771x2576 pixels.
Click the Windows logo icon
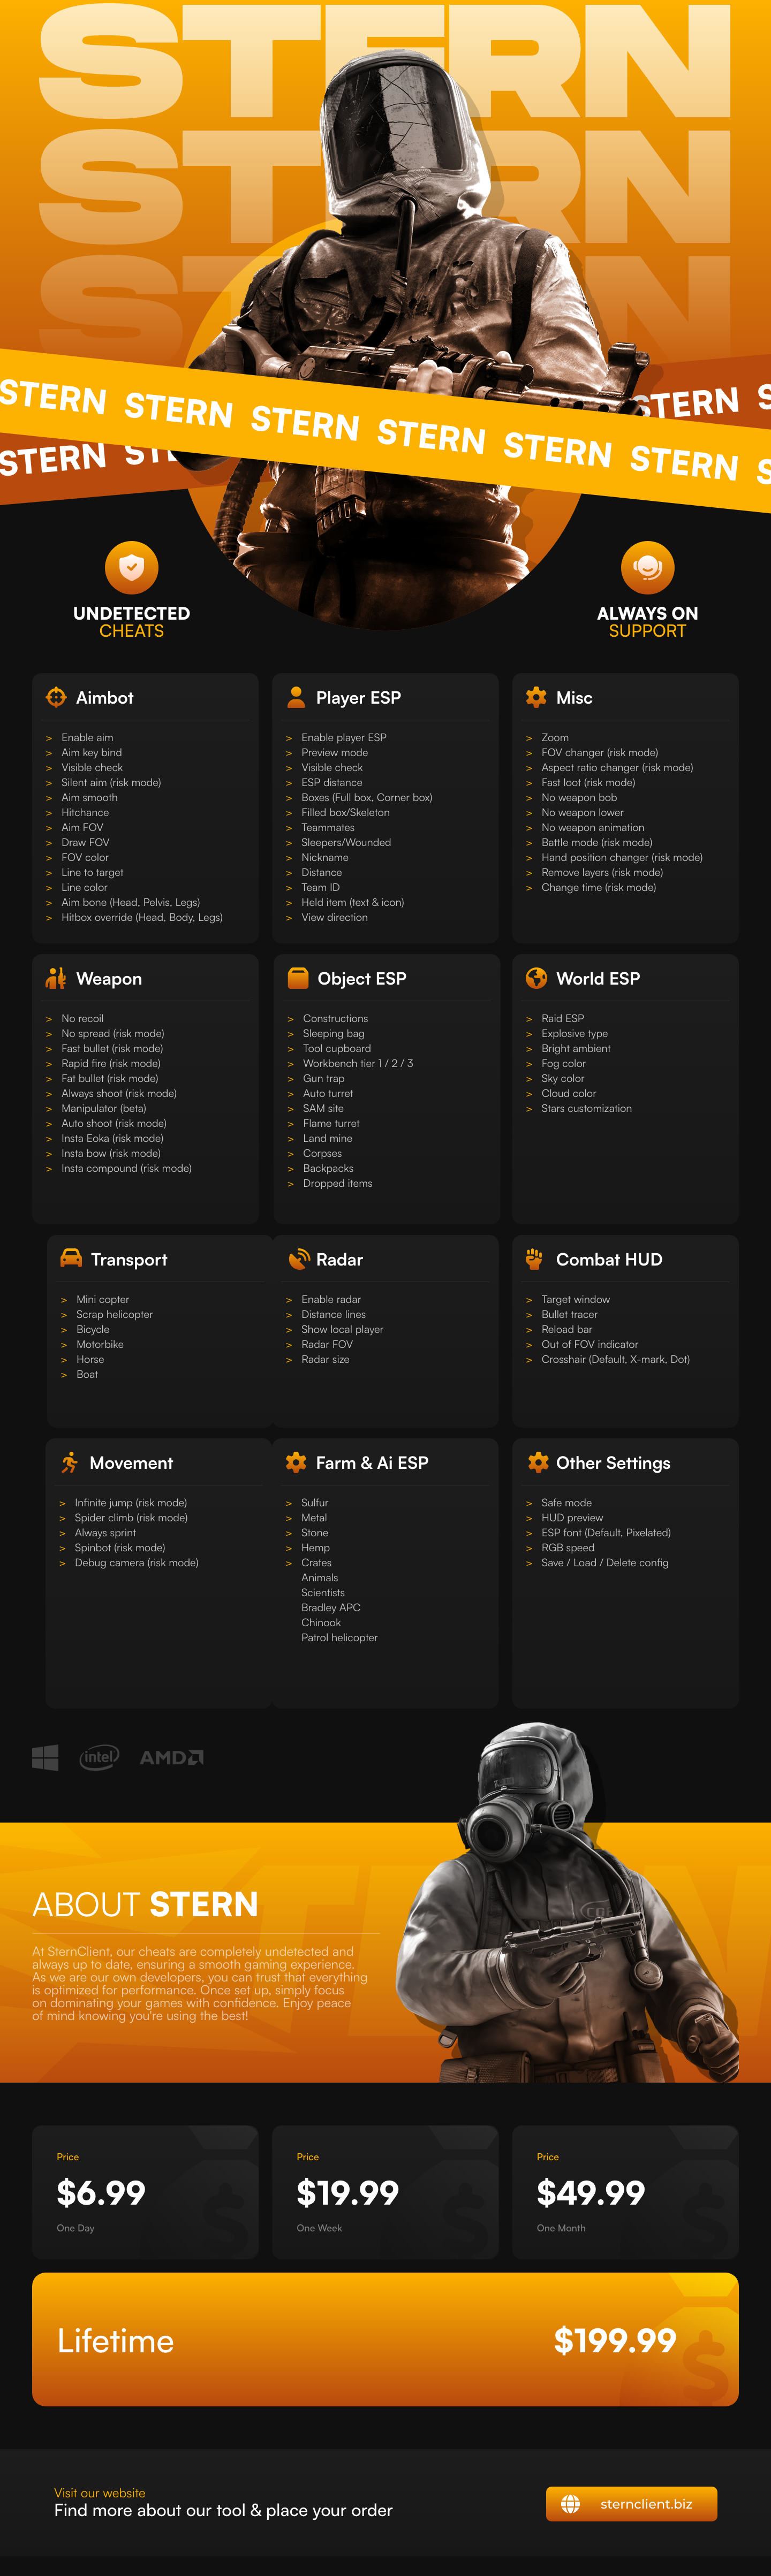(x=45, y=1757)
